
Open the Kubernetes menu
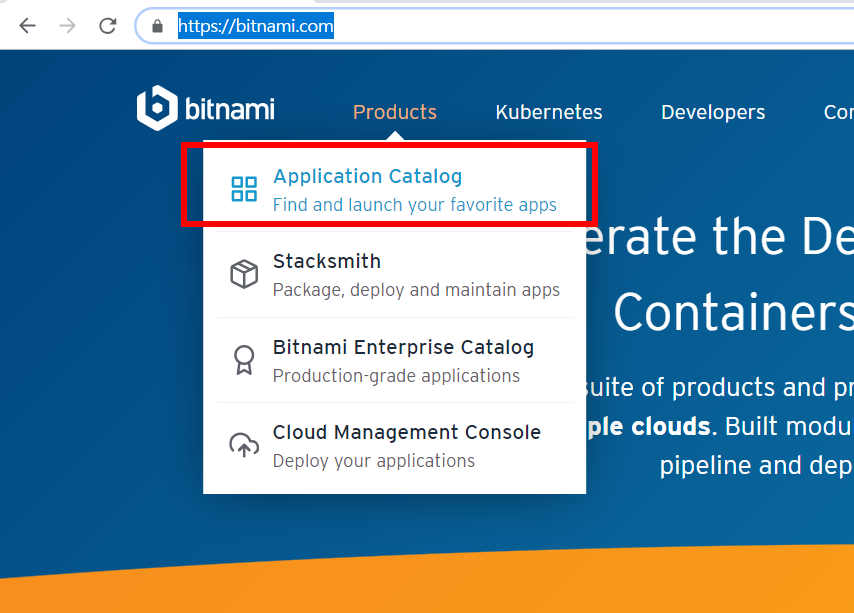coord(549,112)
